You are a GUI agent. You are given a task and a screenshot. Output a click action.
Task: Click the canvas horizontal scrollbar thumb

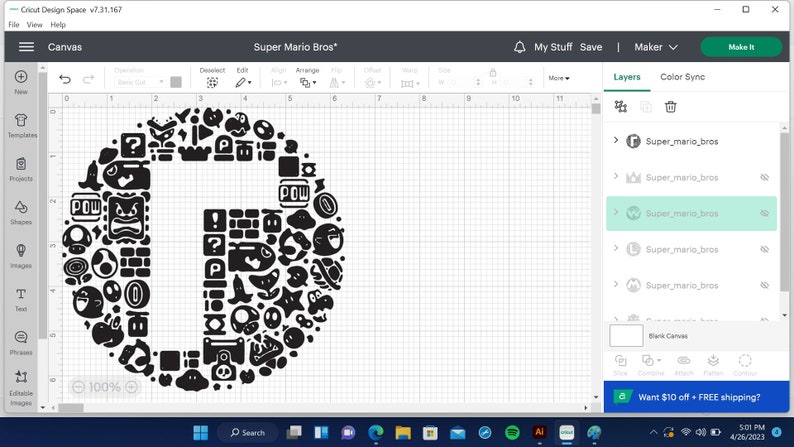coord(71,408)
